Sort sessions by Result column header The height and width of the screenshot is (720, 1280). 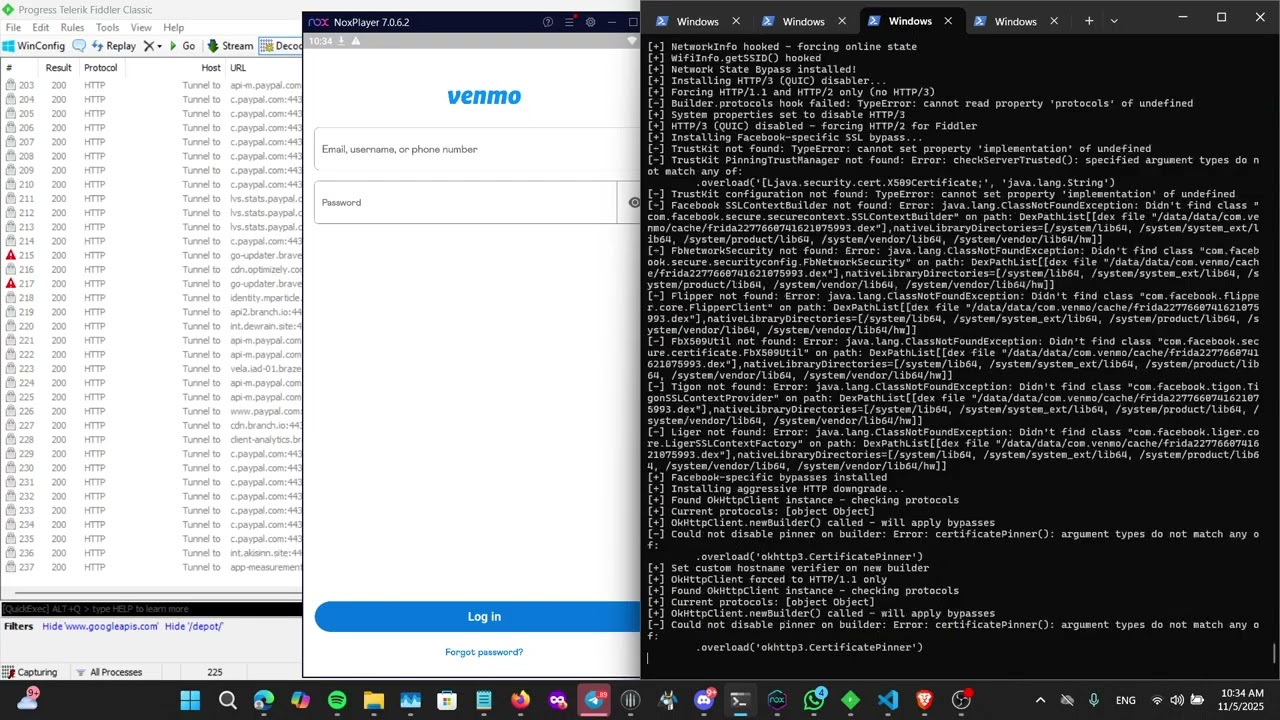coord(58,68)
